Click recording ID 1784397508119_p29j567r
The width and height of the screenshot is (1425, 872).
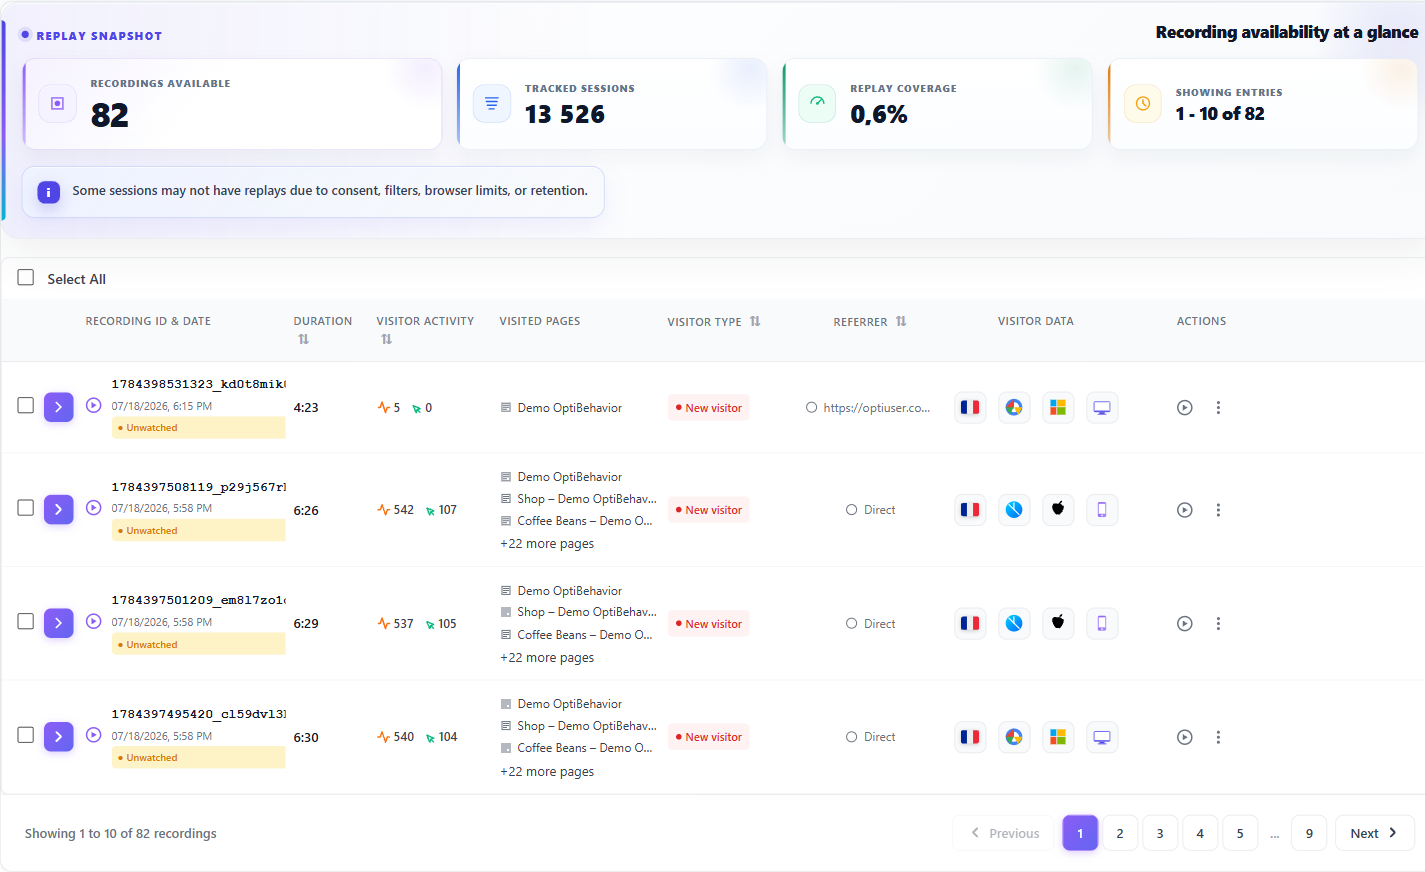click(x=198, y=487)
